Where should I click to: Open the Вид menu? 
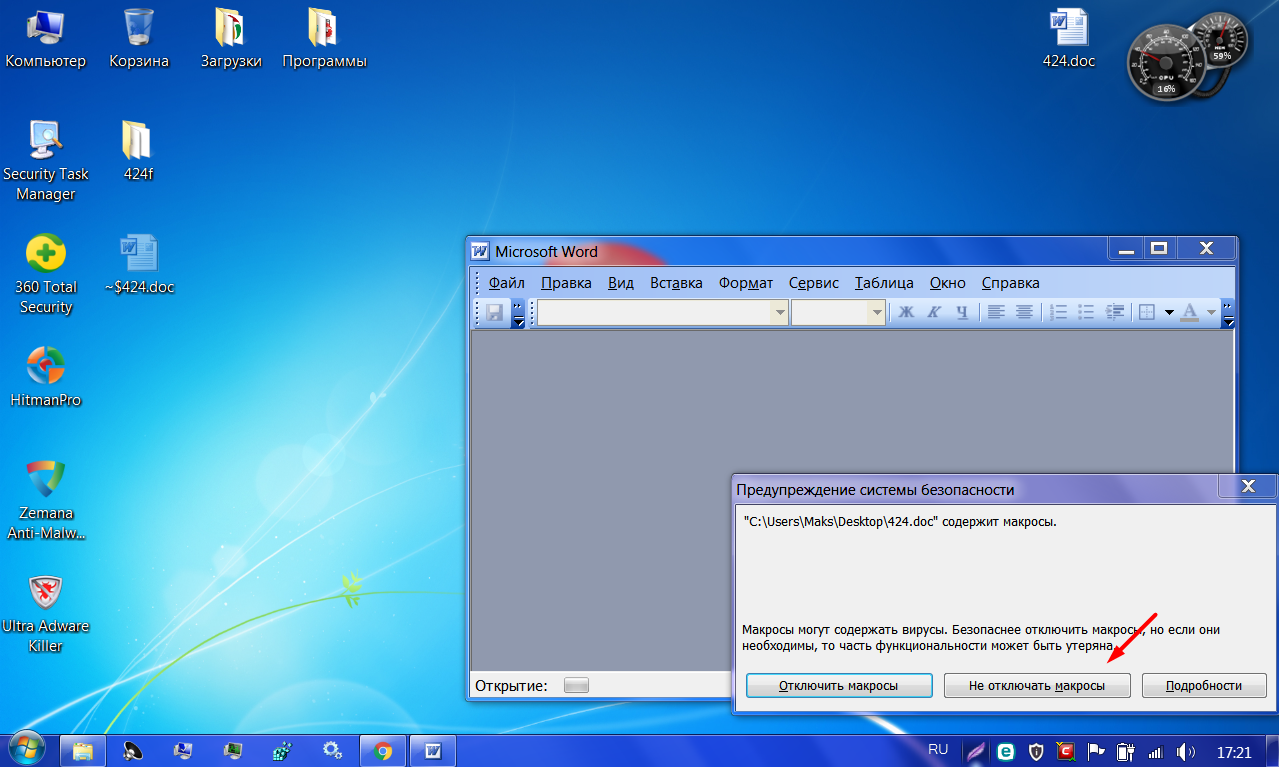coord(621,282)
